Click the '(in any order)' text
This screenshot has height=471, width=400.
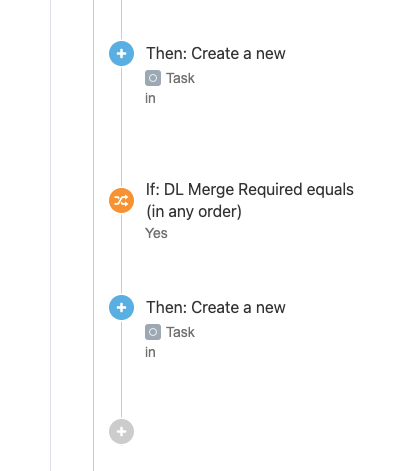coord(194,212)
